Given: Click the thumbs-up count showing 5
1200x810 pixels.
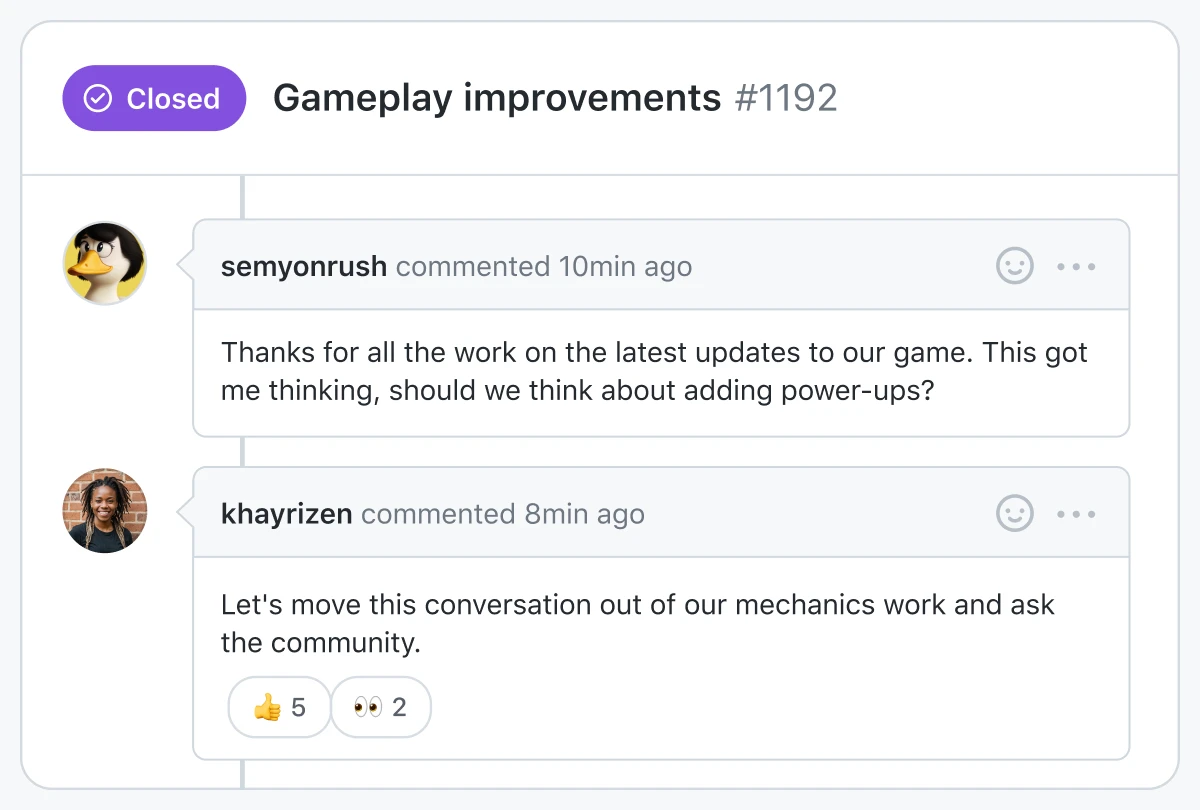Looking at the screenshot, I should click(298, 707).
